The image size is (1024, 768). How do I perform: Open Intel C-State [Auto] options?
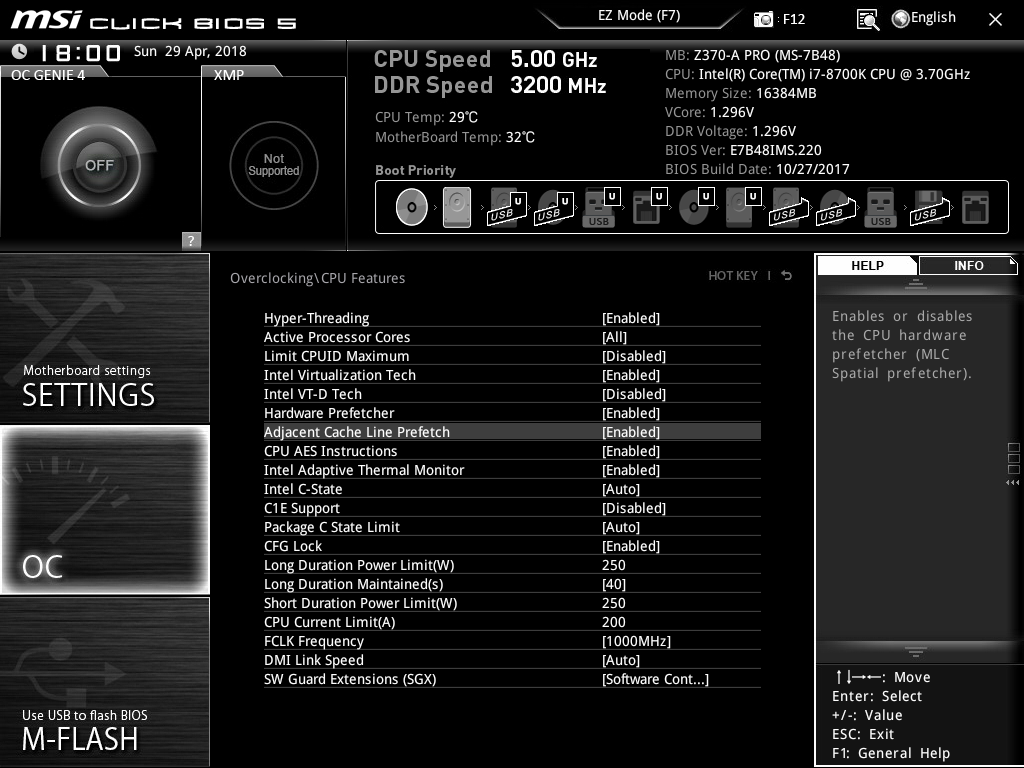coord(512,488)
